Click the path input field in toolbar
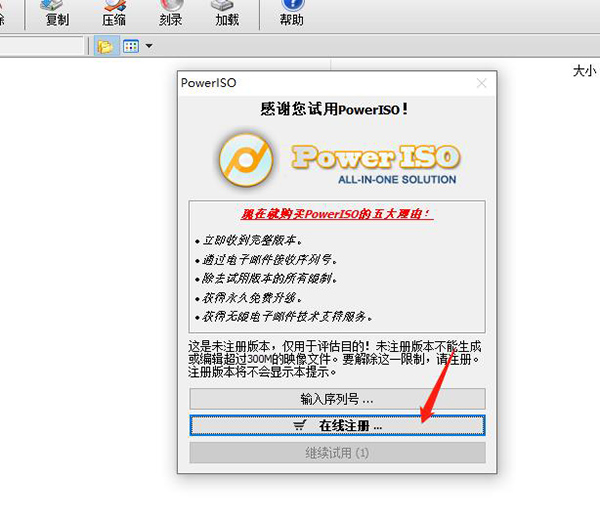 tap(40, 46)
